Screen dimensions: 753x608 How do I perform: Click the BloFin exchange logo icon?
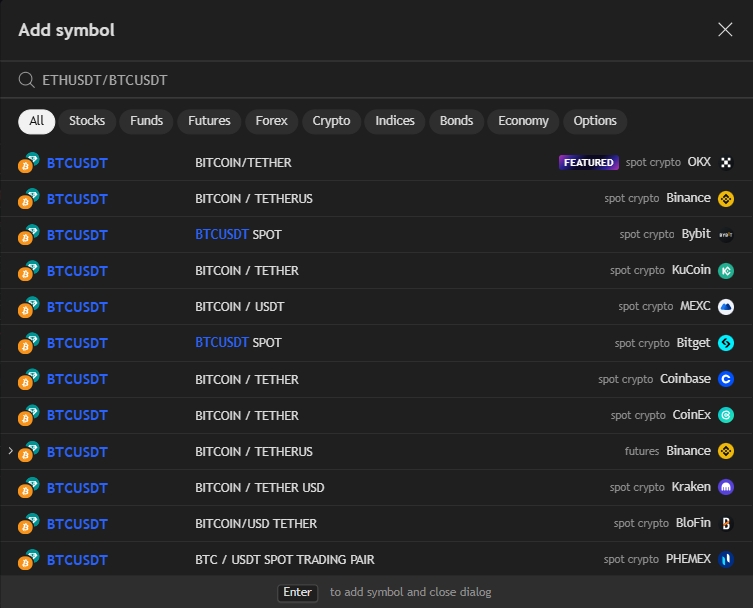pos(726,523)
